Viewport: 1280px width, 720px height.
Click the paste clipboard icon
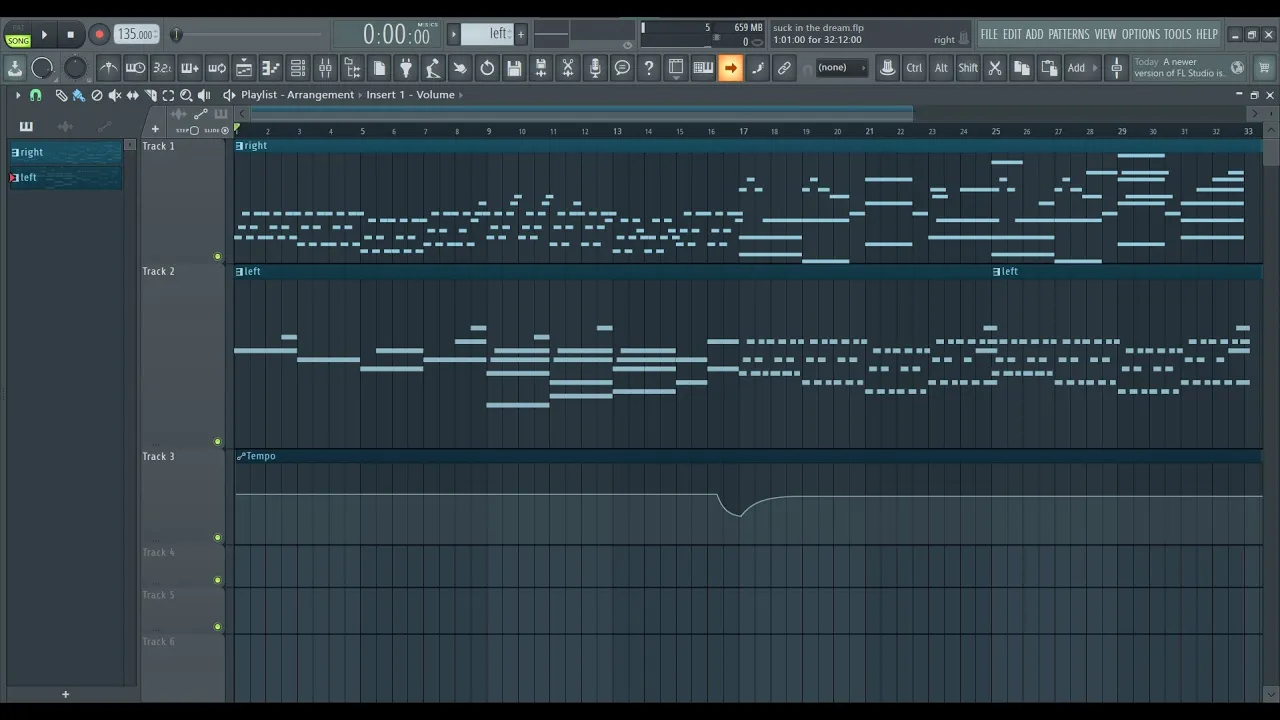(1049, 68)
